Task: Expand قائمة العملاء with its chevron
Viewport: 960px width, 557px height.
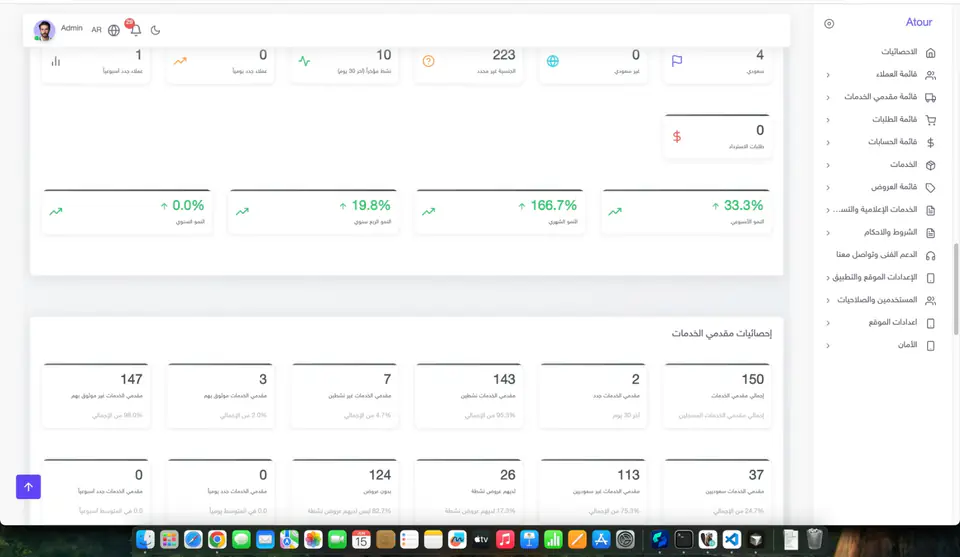Action: (x=828, y=75)
